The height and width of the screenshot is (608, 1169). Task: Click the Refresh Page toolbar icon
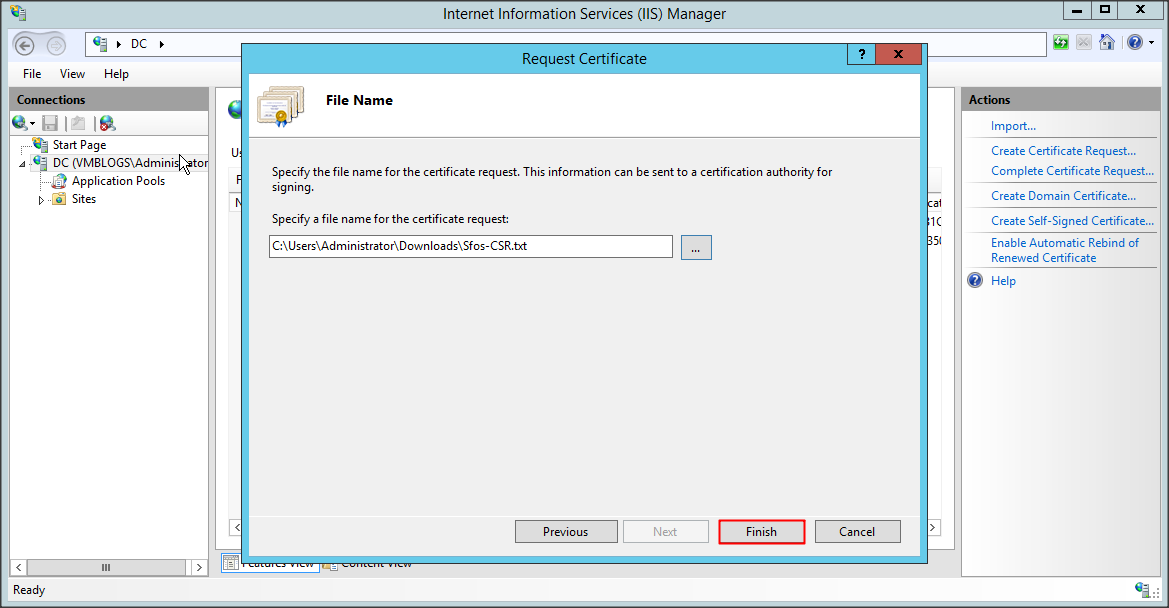click(x=1060, y=43)
